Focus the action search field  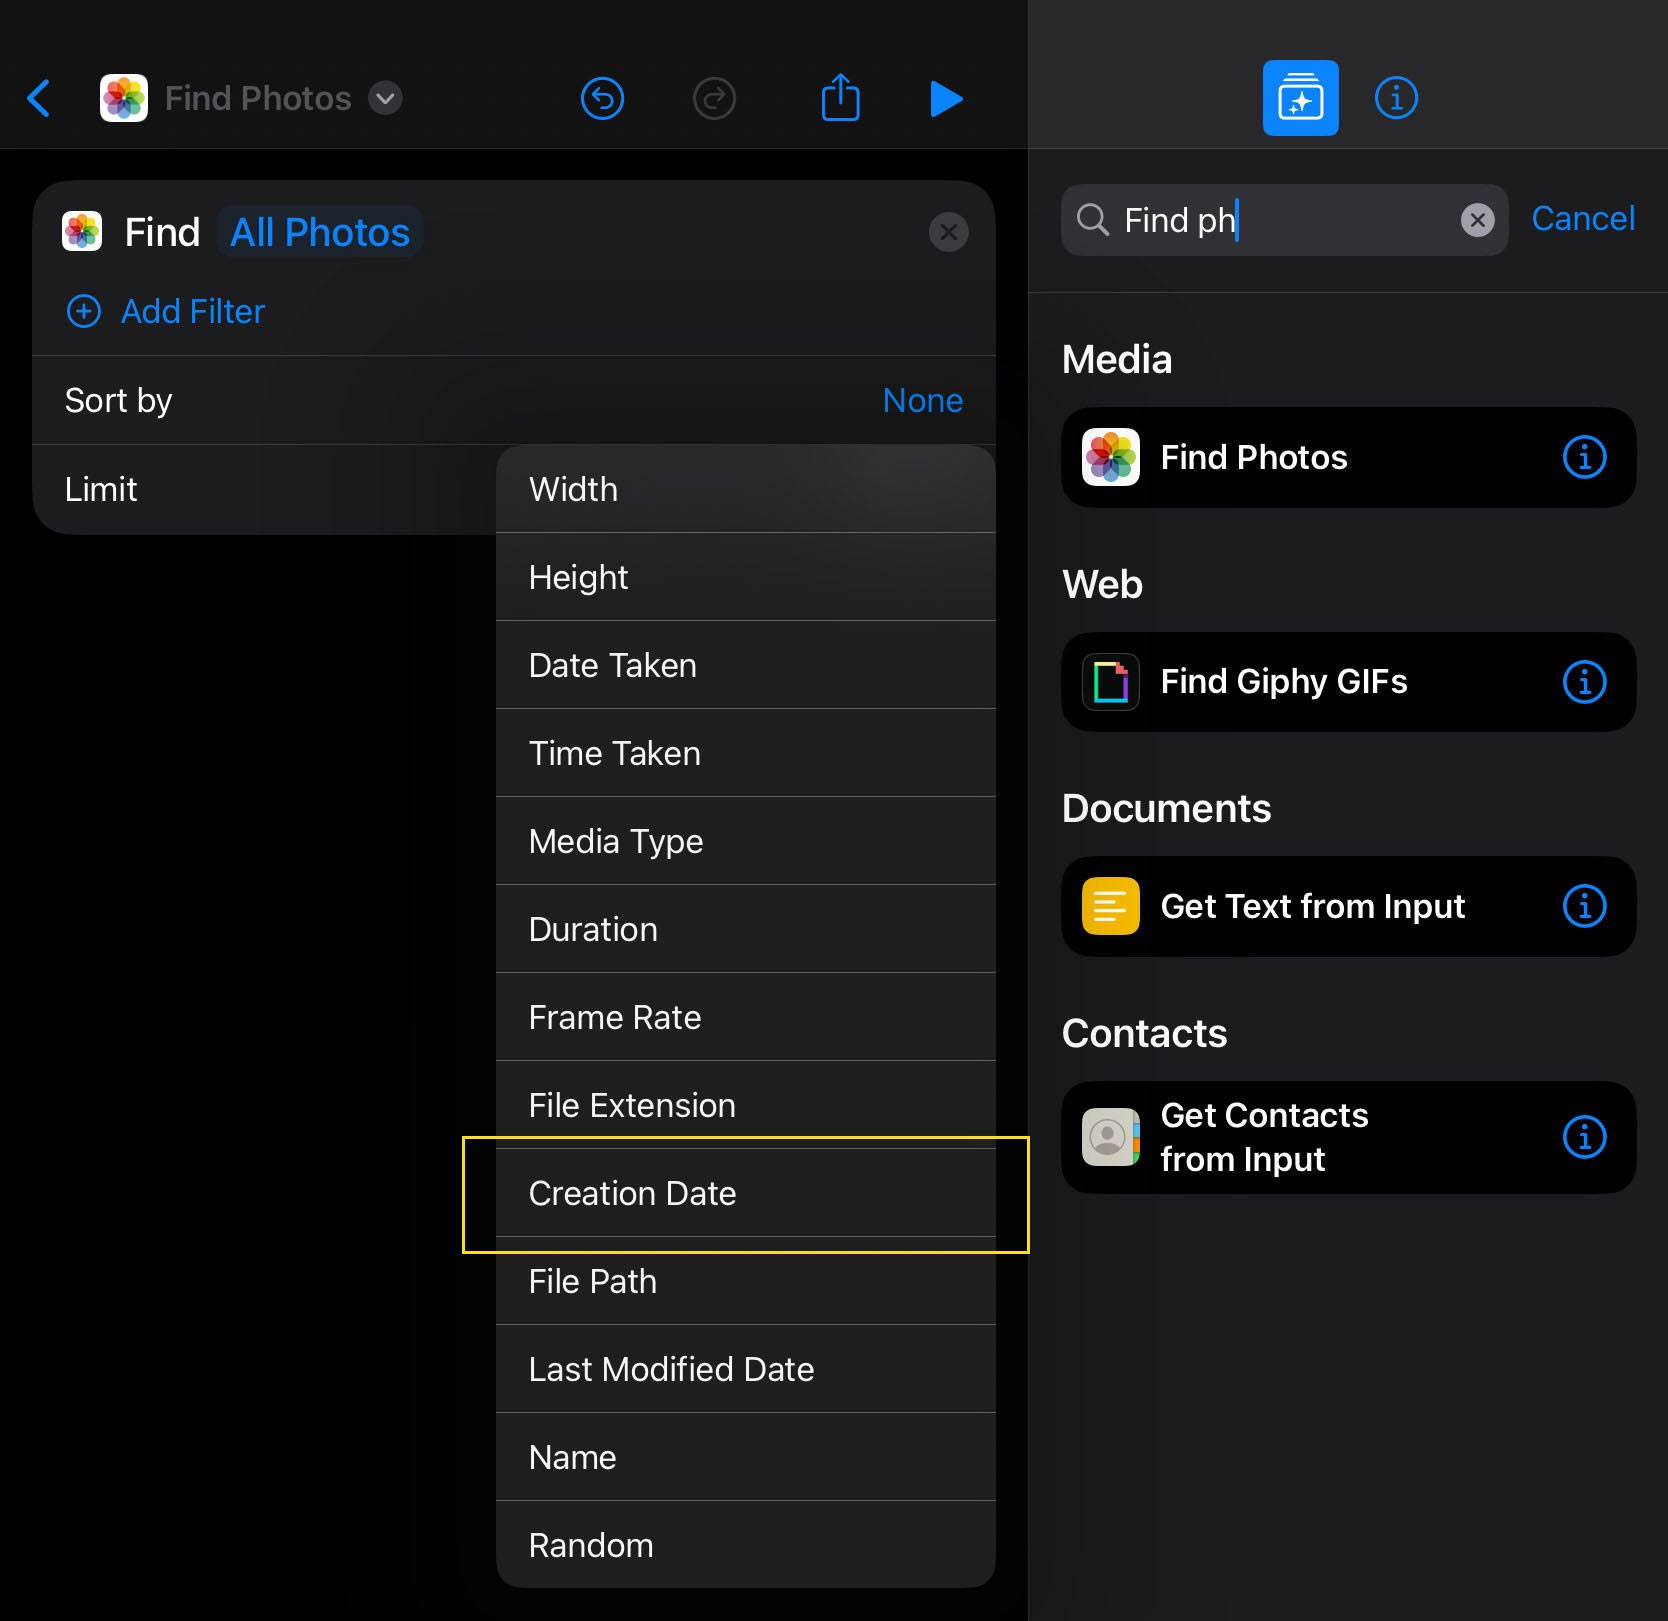coord(1284,220)
